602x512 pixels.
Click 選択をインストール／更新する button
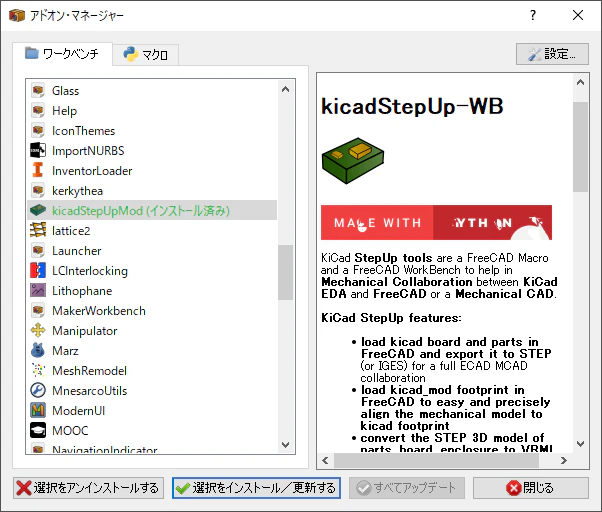(x=256, y=488)
